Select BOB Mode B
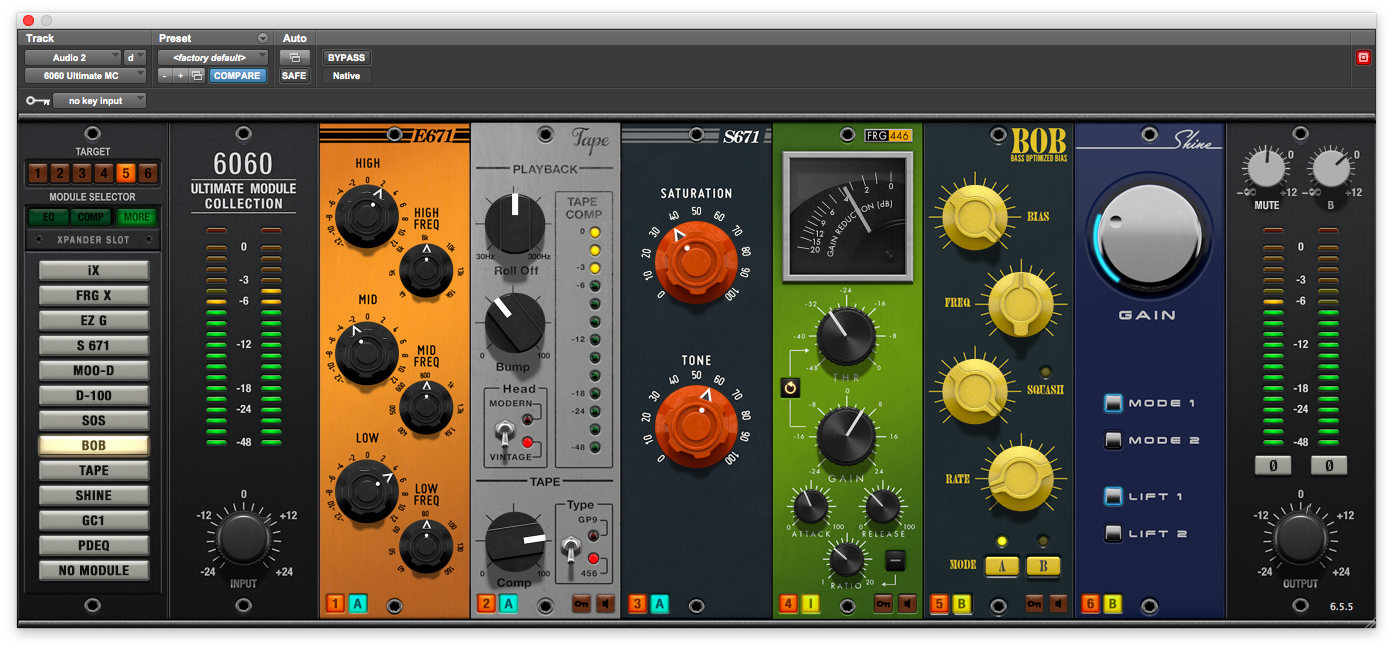This screenshot has width=1393, height=649. click(x=1043, y=566)
